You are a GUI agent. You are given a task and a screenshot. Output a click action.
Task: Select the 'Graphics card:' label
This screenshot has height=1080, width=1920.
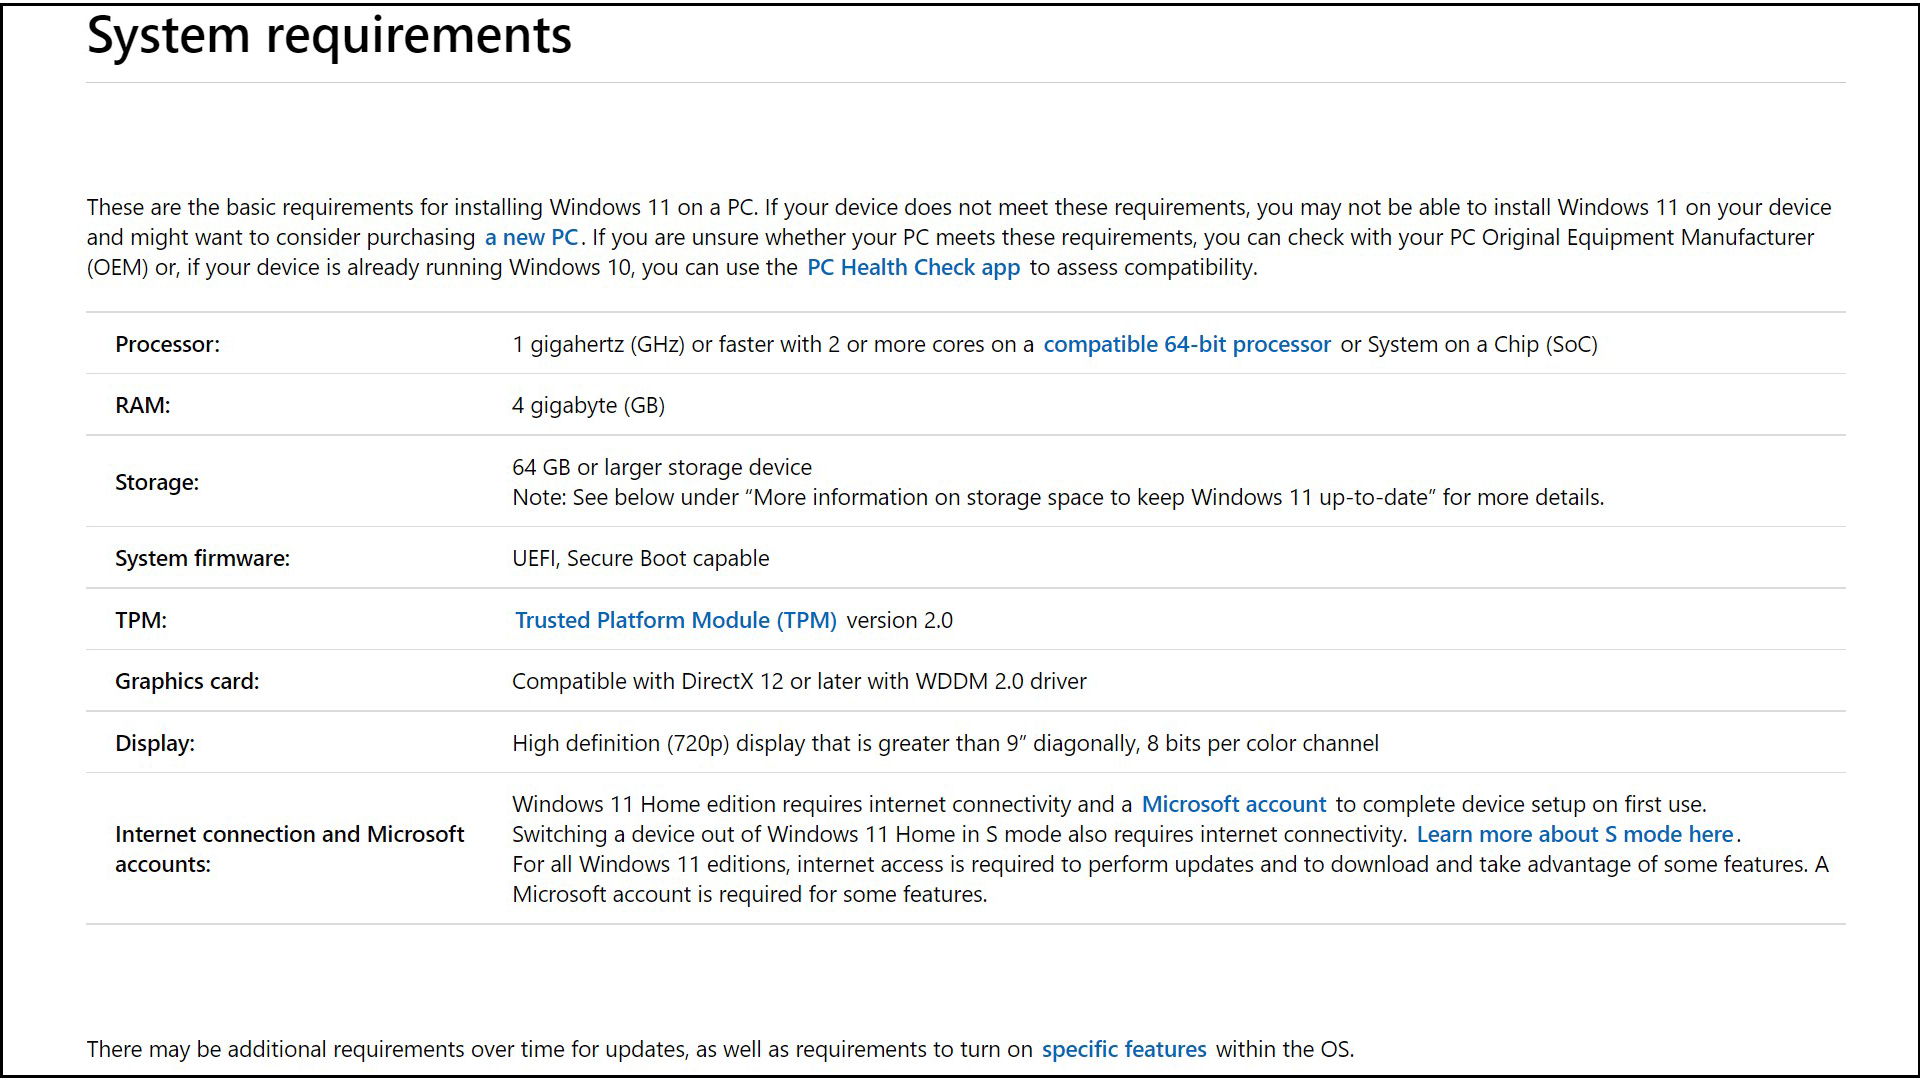coord(187,682)
